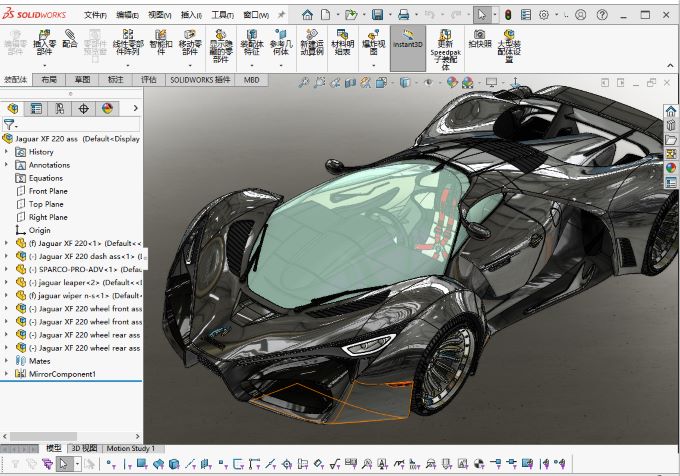Click Zoom to Fit magnifier icon
Image resolution: width=680 pixels, height=476 pixels.
(304, 82)
